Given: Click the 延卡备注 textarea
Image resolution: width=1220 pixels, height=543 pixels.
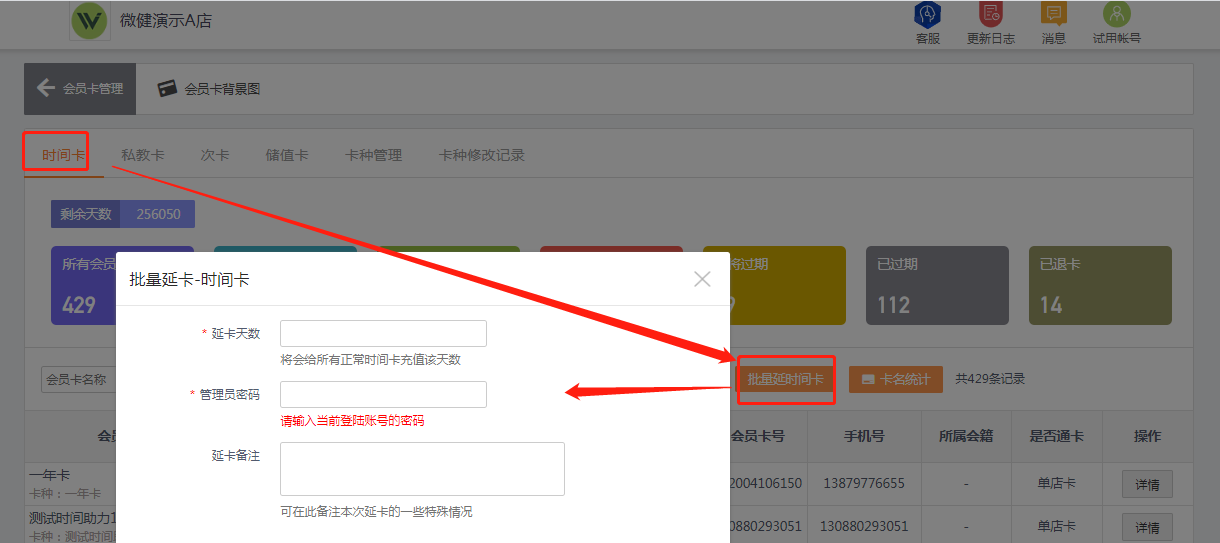Looking at the screenshot, I should [x=422, y=469].
